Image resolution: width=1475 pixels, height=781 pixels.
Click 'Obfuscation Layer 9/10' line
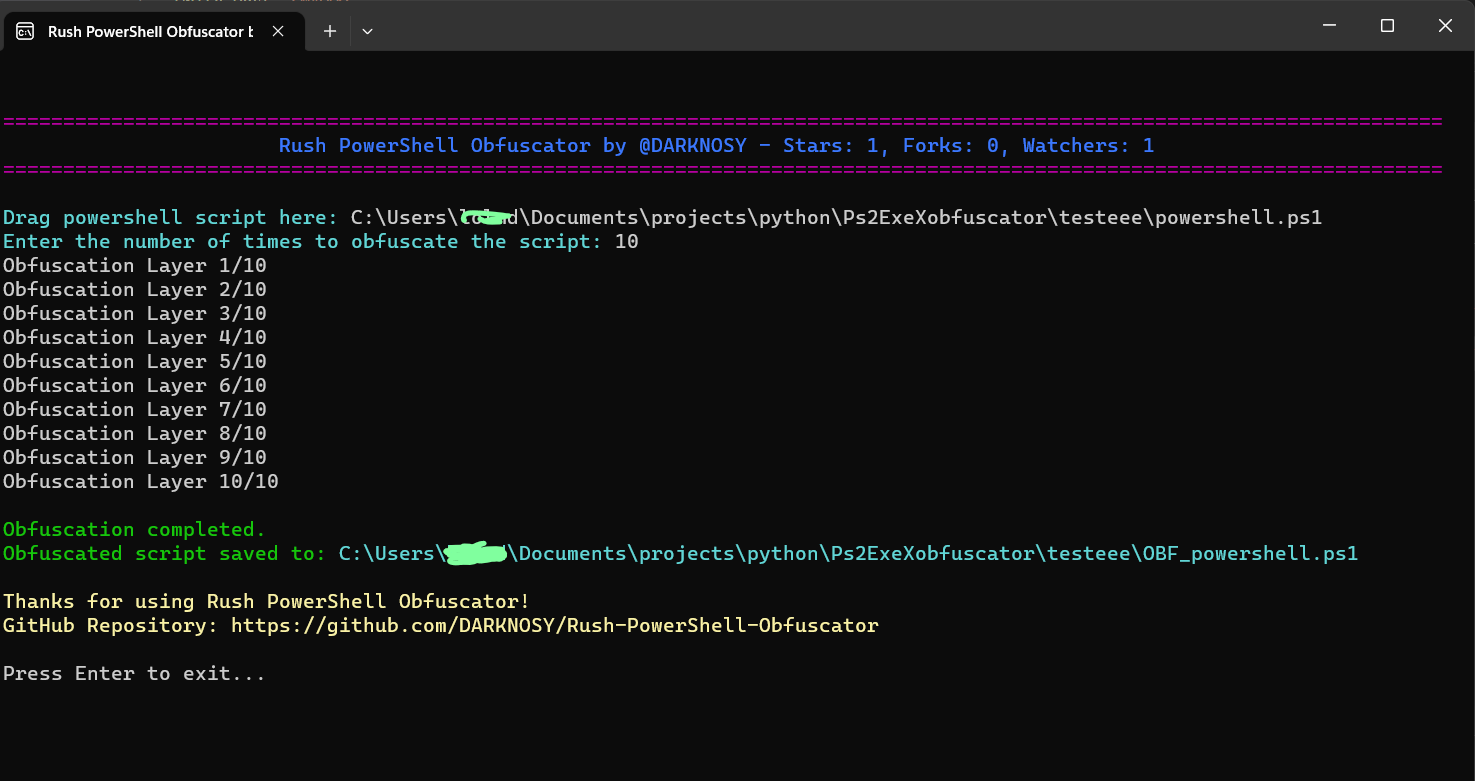(135, 458)
